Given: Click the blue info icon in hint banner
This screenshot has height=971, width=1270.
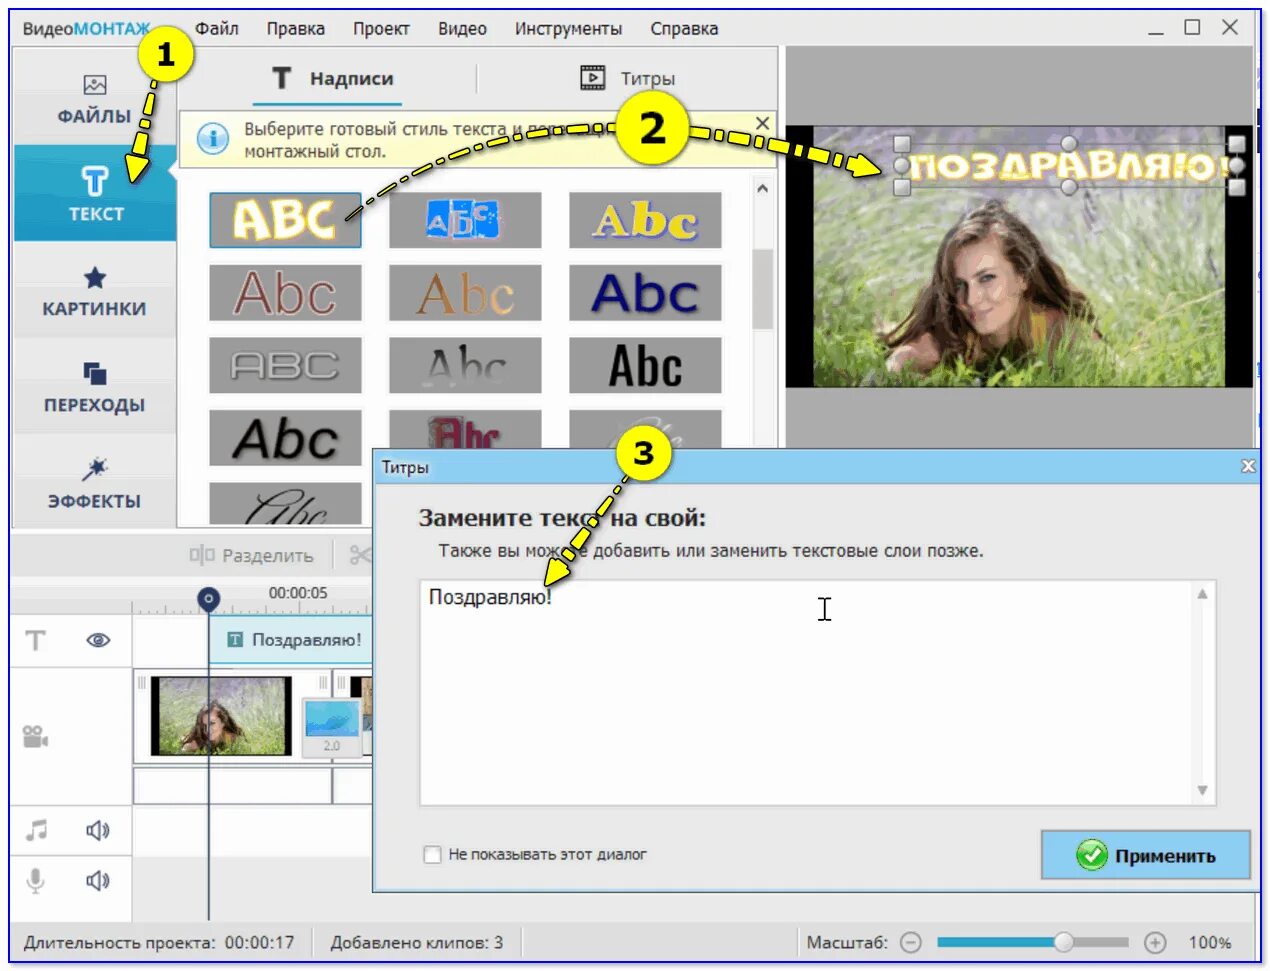Looking at the screenshot, I should pyautogui.click(x=212, y=139).
